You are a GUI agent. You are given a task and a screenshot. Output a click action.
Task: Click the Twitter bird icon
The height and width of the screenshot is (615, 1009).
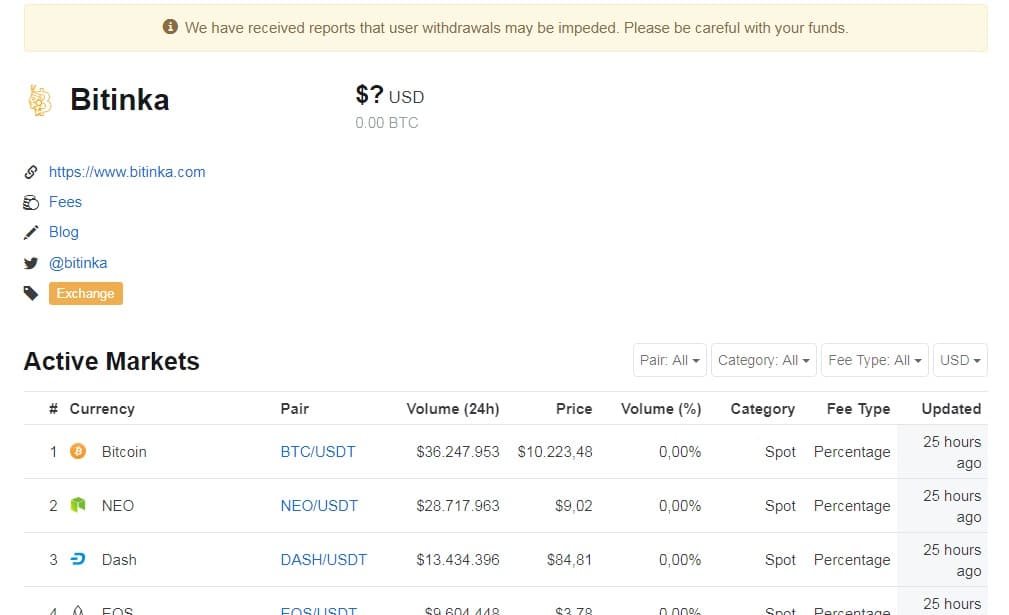31,263
